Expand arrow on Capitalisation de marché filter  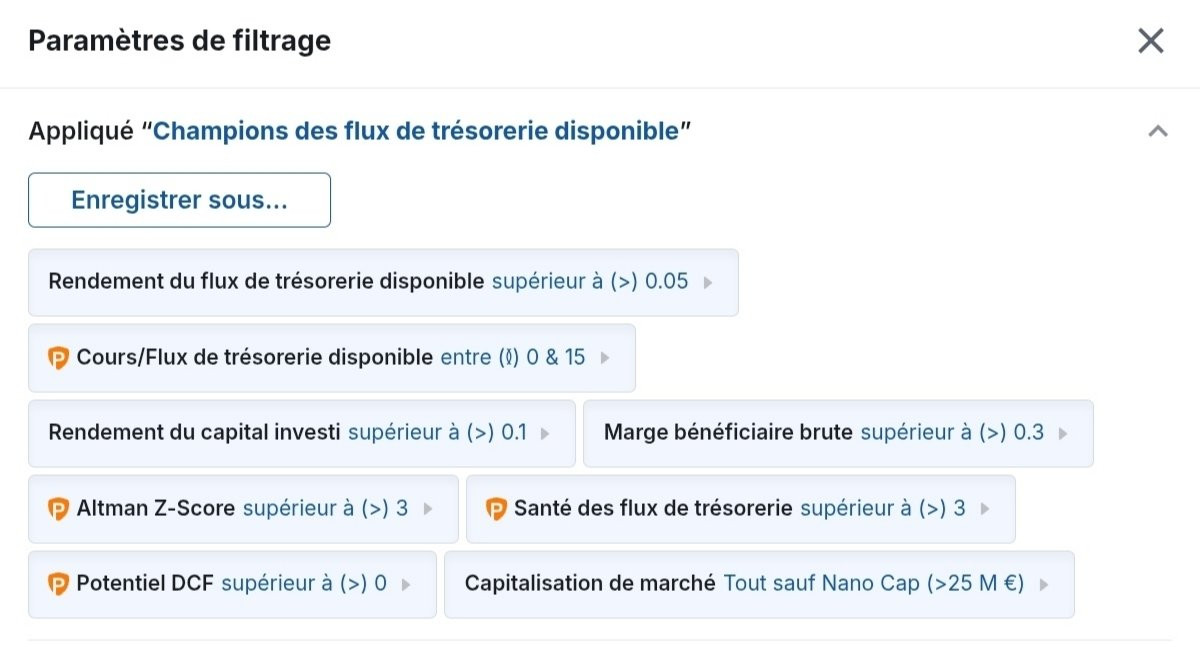point(1044,585)
